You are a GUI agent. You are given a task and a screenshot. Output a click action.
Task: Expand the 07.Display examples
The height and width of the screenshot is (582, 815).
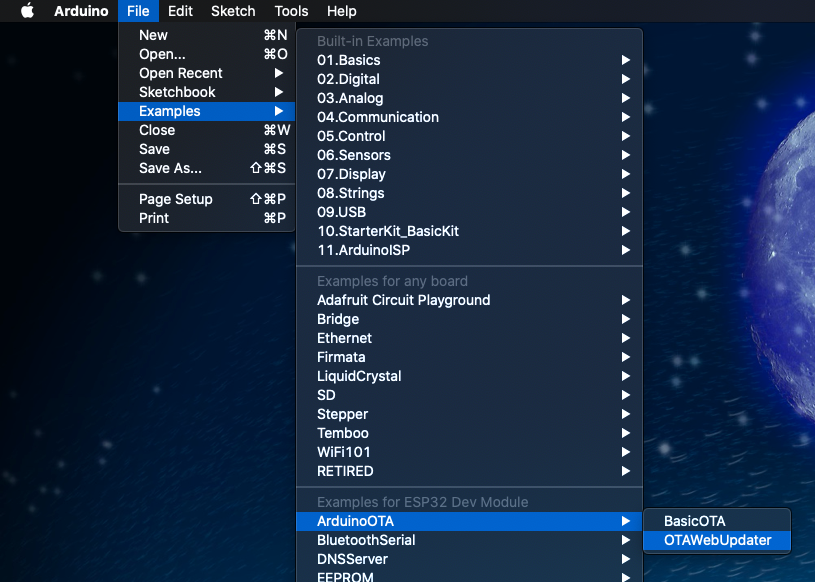click(x=469, y=174)
